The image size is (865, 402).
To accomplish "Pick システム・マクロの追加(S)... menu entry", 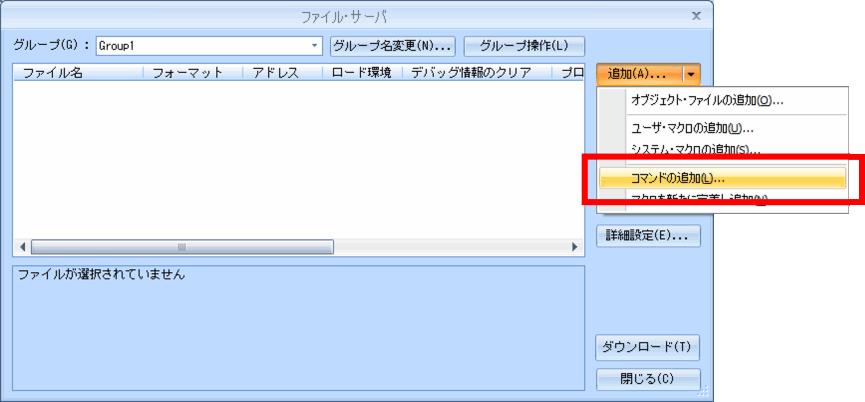I will (695, 150).
